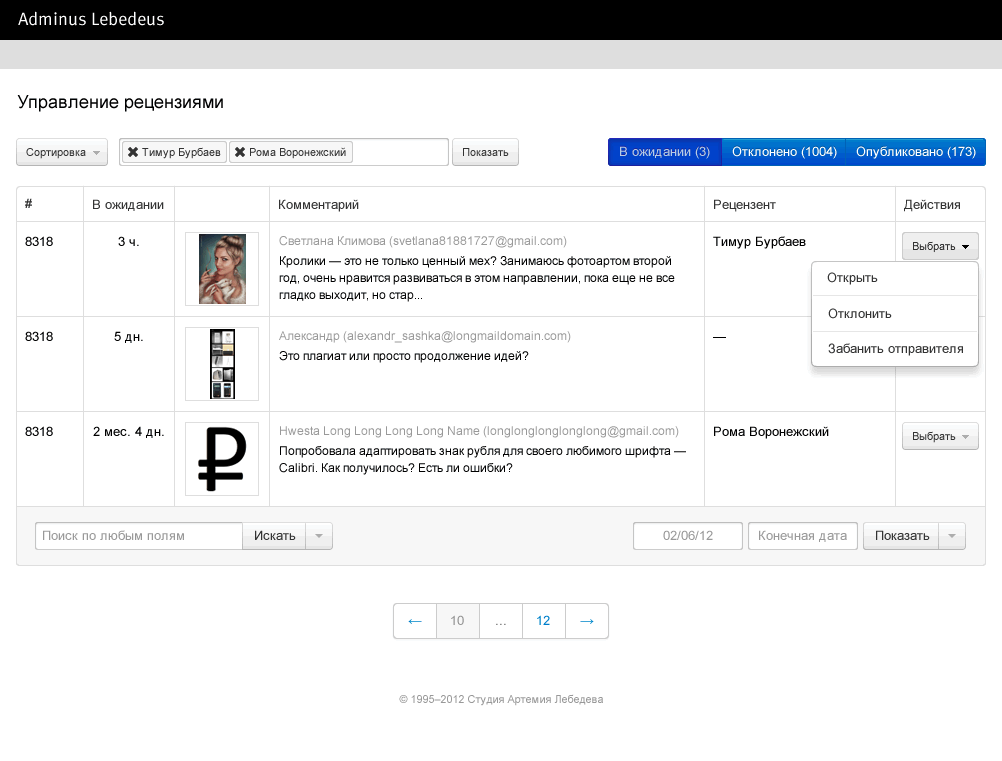Image resolution: width=1002 pixels, height=761 pixels.
Task: Open dropdown arrow next to Искать button
Action: tap(319, 536)
